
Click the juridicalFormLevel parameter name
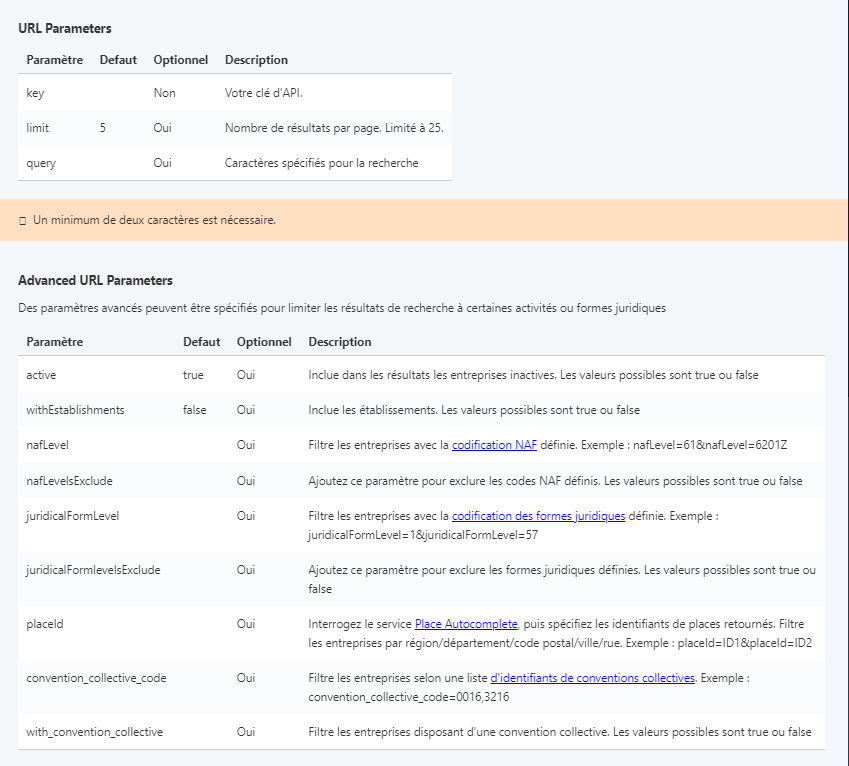(x=73, y=516)
